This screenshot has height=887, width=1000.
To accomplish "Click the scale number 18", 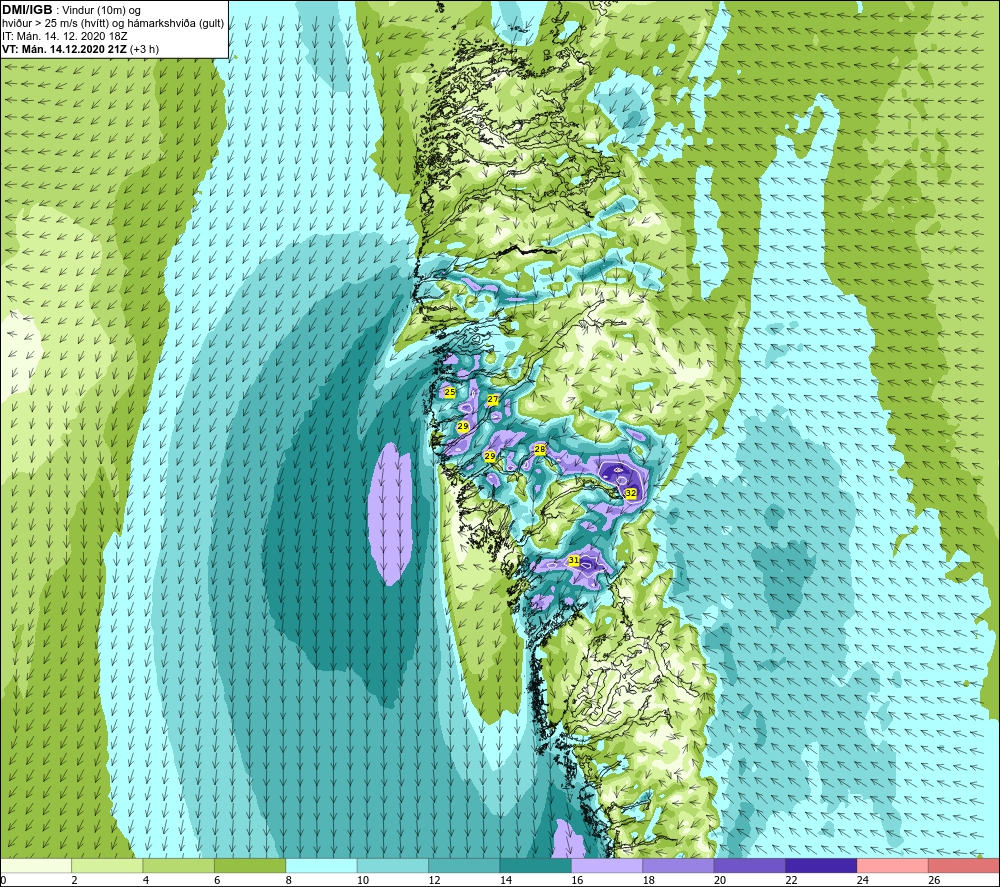I will 649,880.
